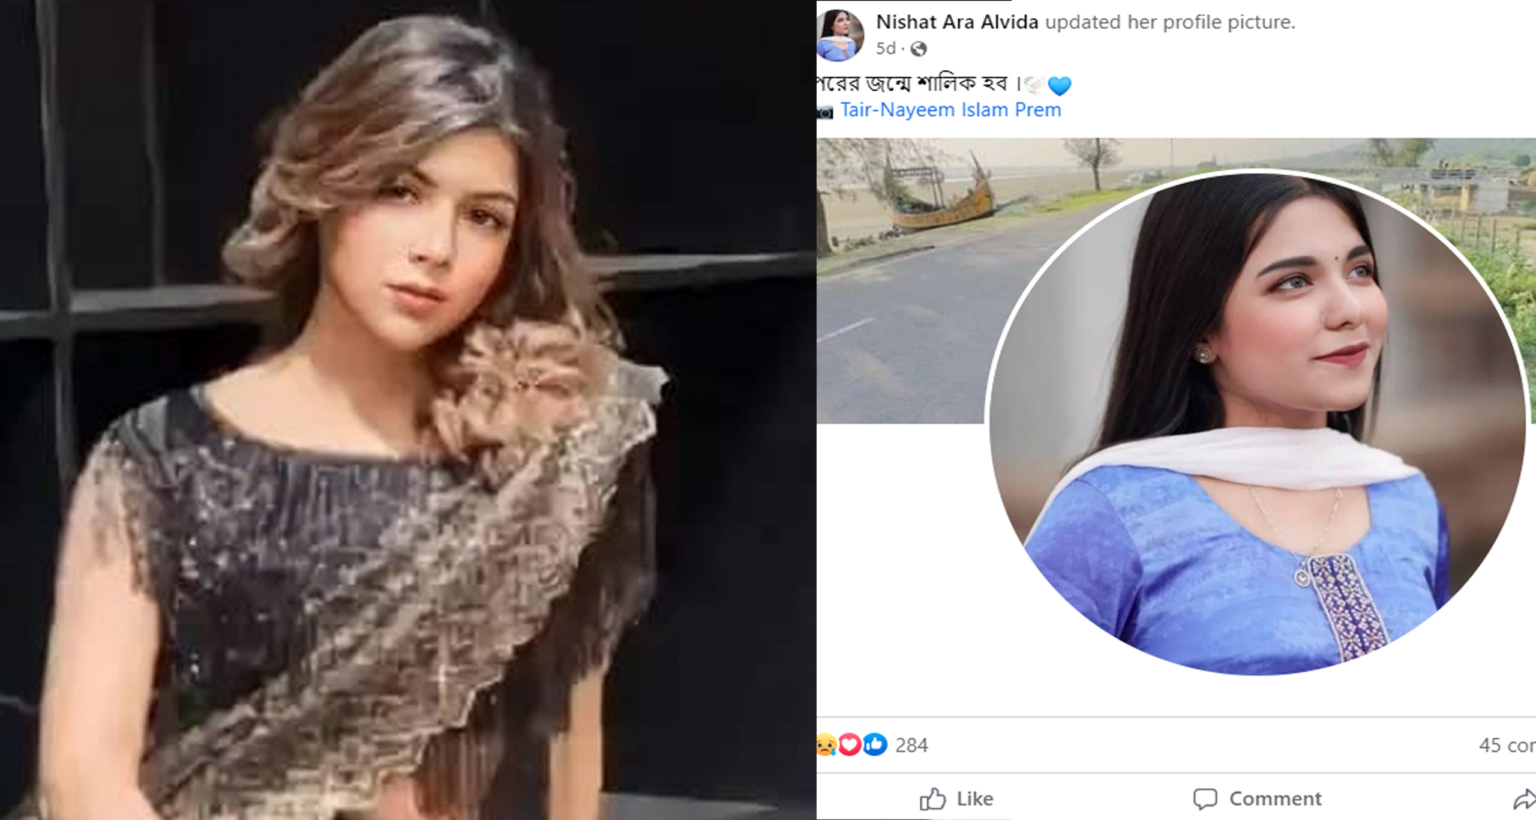Open the 45 comments link

(1507, 745)
